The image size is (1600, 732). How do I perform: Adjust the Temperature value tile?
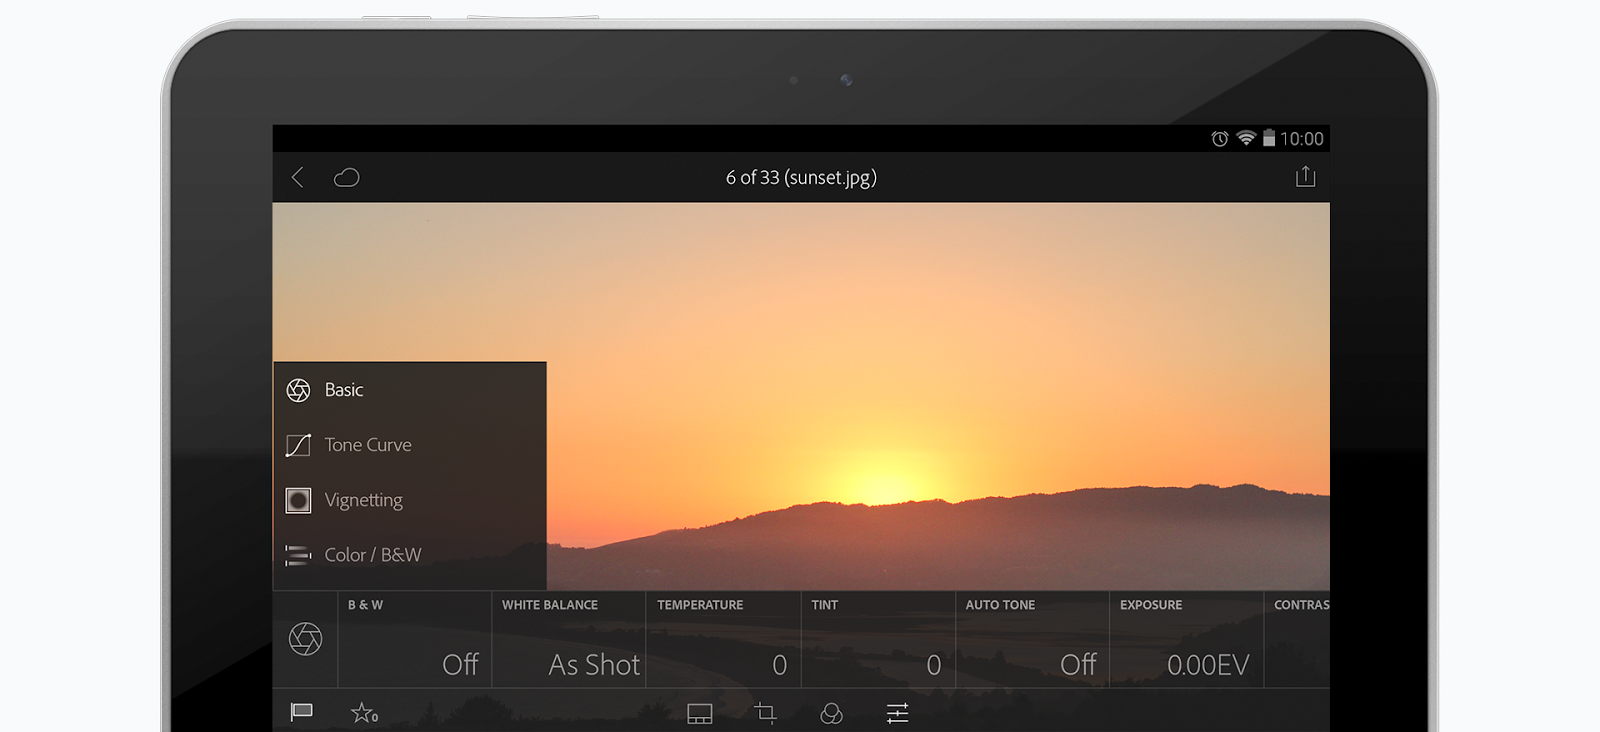[724, 639]
